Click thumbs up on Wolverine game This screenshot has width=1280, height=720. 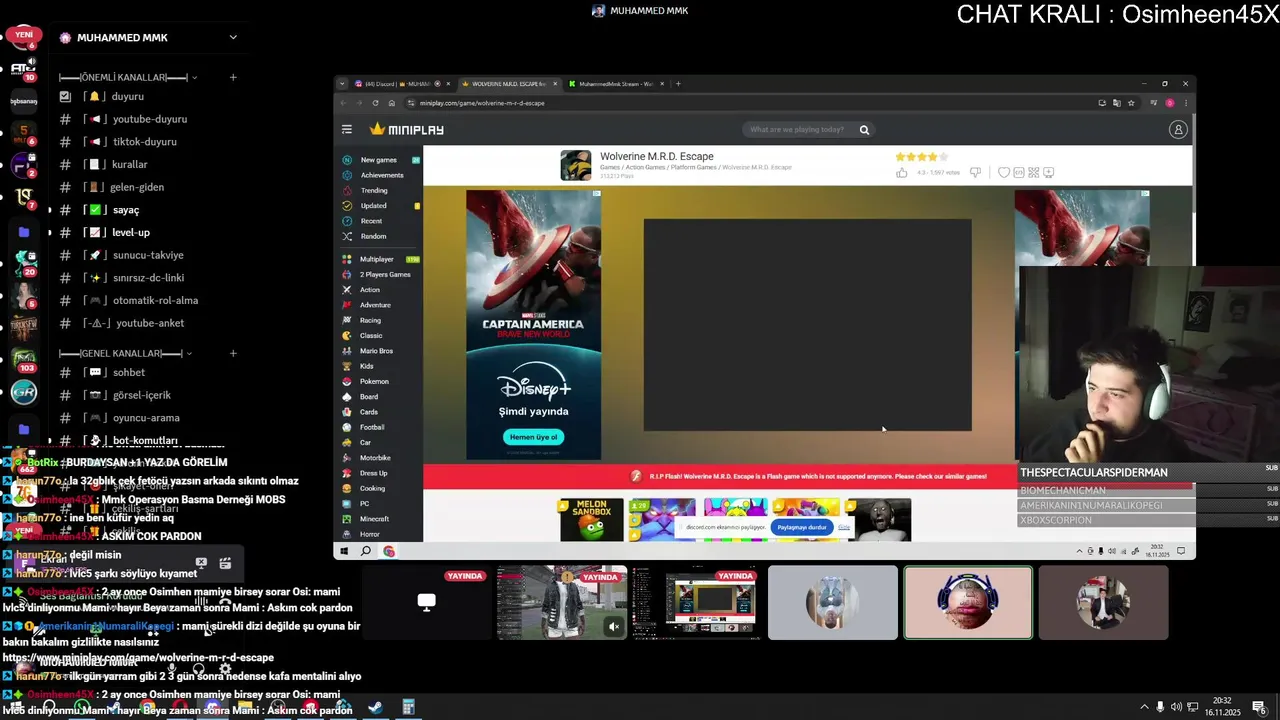[901, 172]
